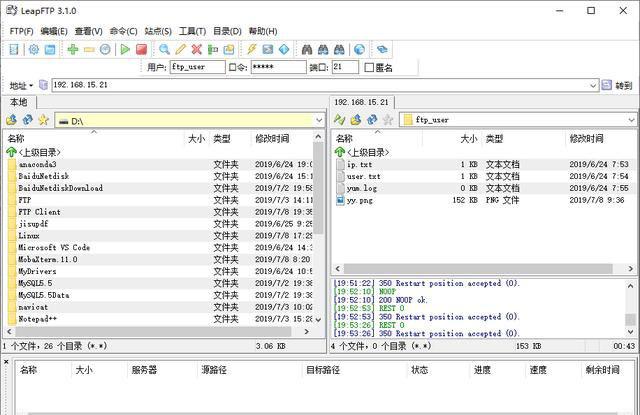Click the go-to button icon beside 转到
Screen dimensions: 640x415
pos(607,85)
